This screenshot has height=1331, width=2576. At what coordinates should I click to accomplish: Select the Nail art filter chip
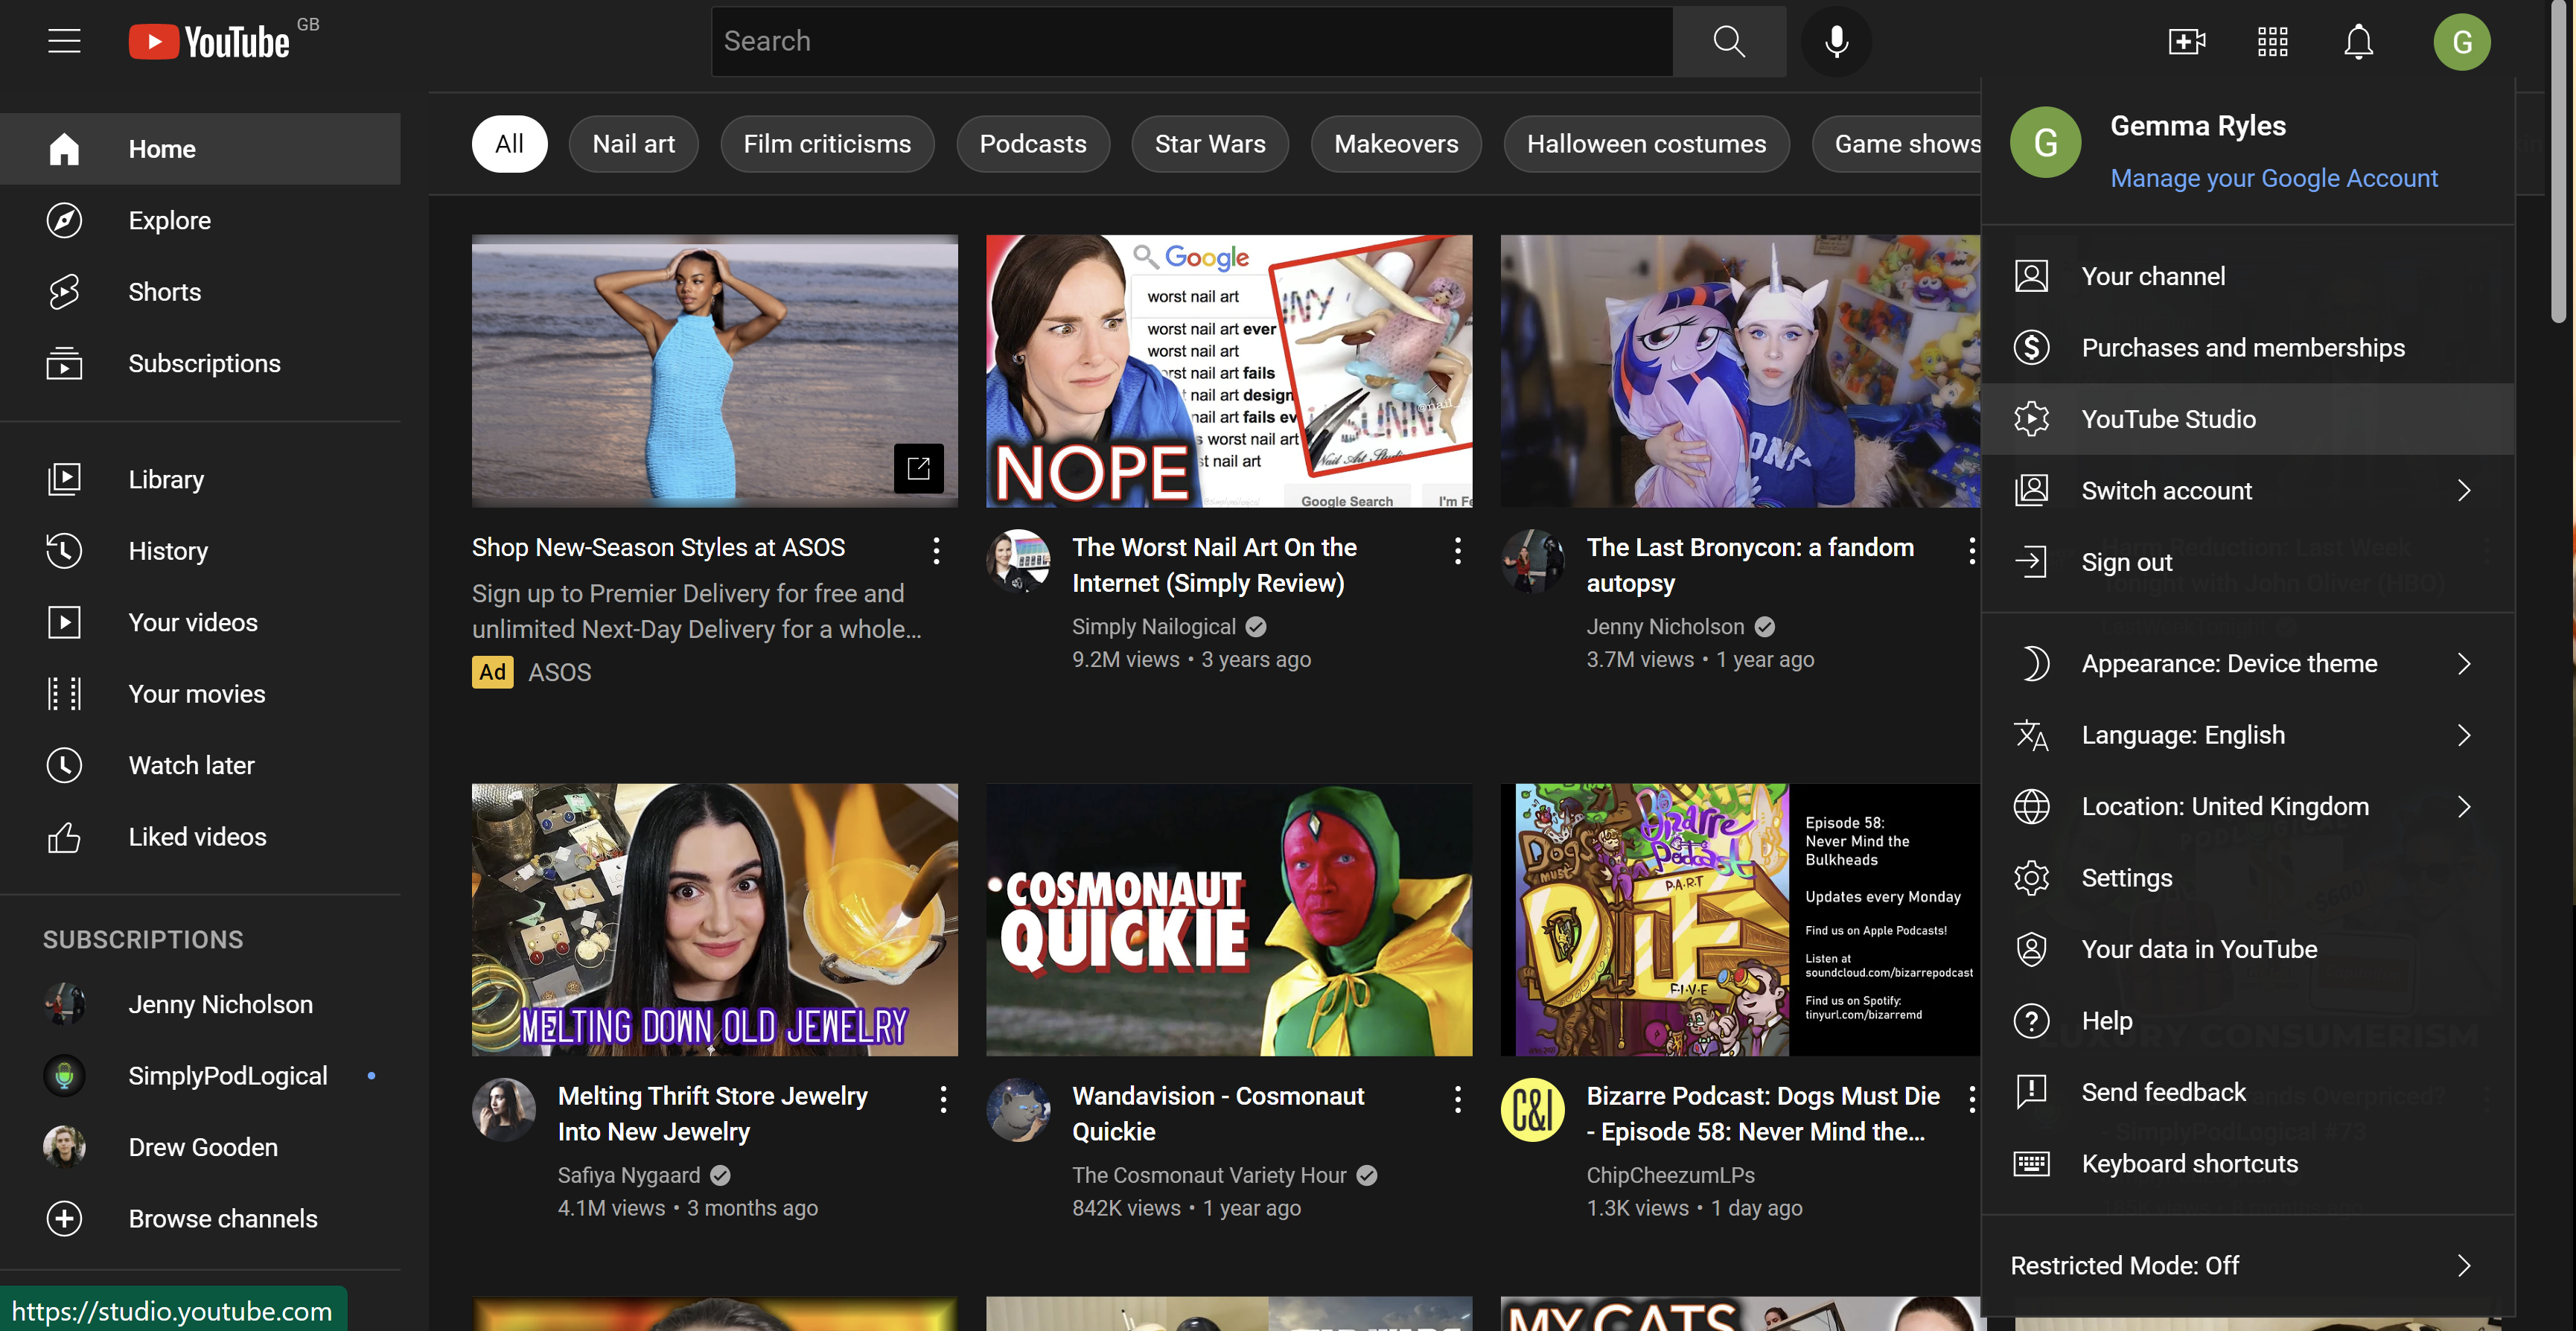(633, 144)
